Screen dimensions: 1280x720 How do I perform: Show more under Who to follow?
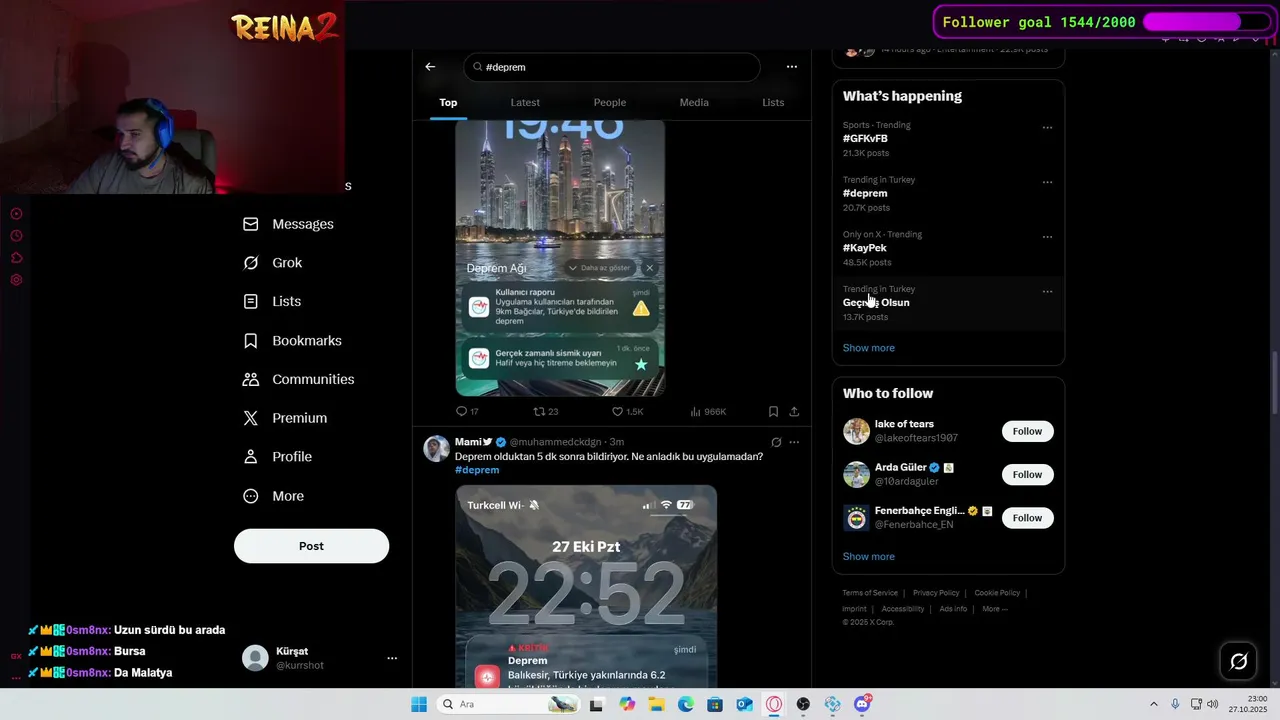tap(868, 556)
